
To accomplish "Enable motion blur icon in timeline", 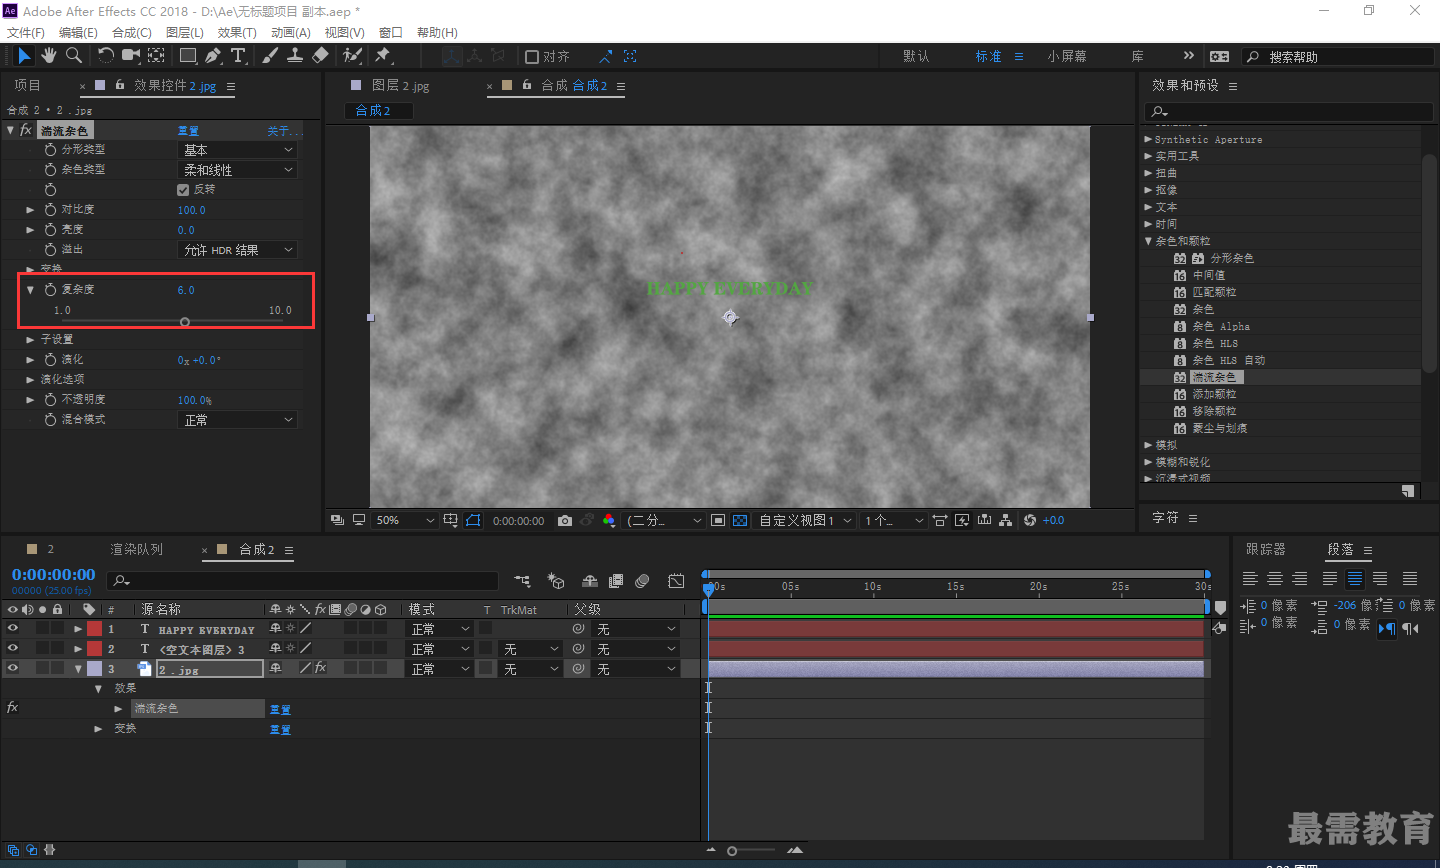I will [x=642, y=581].
